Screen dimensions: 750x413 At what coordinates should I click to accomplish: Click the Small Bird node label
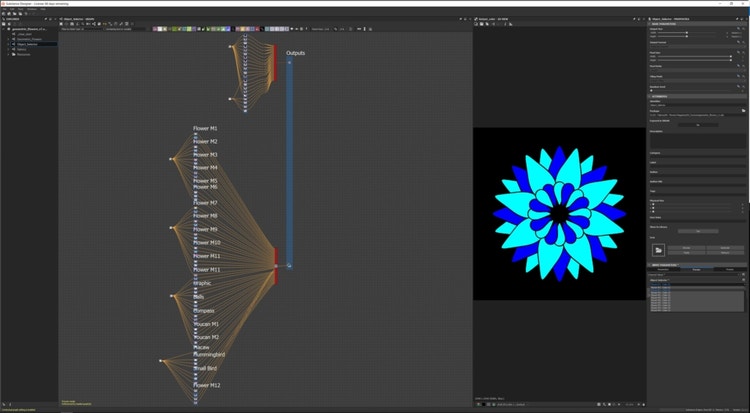pos(205,368)
